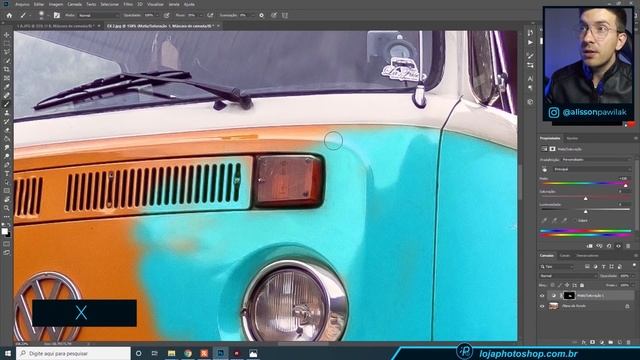Viewport: 640px width, 360px height.
Task: Click the foreground color swatch
Action: [4, 231]
